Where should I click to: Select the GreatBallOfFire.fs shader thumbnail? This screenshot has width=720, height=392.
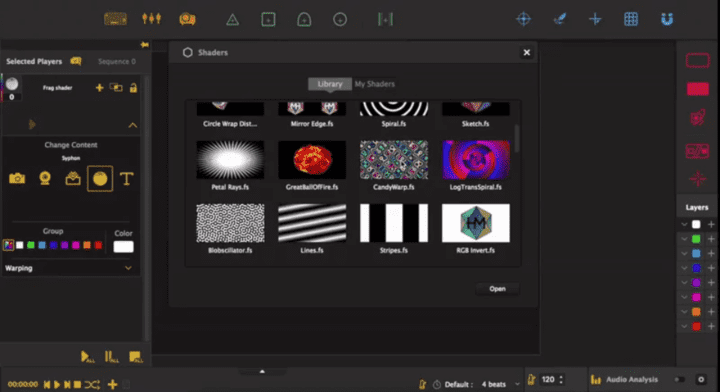(312, 160)
